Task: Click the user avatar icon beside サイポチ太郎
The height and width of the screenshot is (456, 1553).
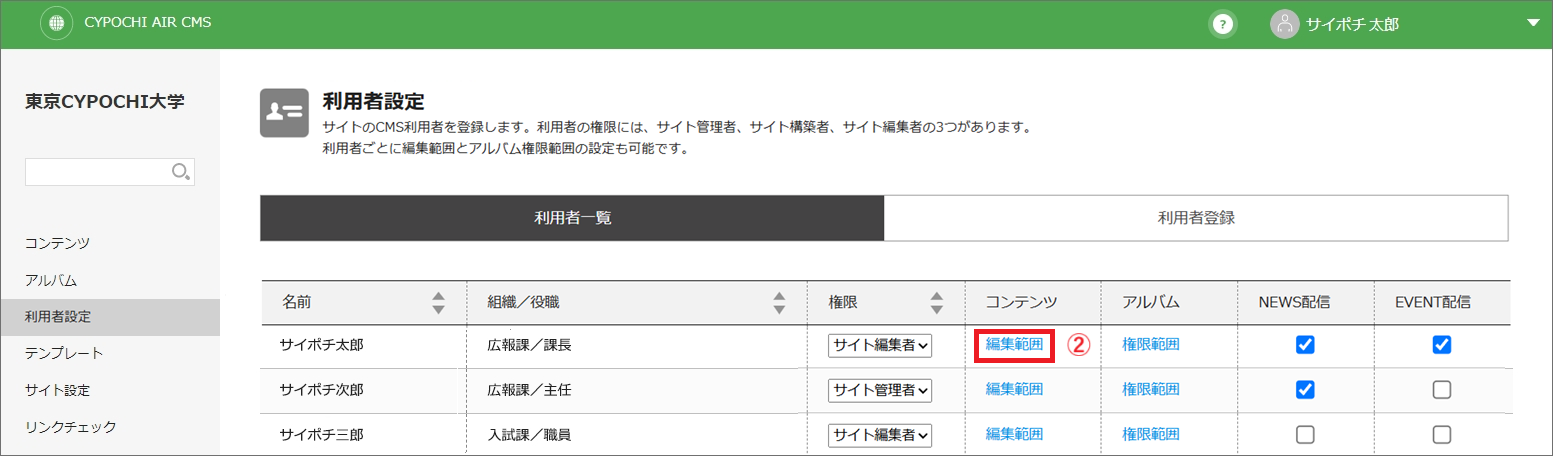Action: click(1285, 24)
